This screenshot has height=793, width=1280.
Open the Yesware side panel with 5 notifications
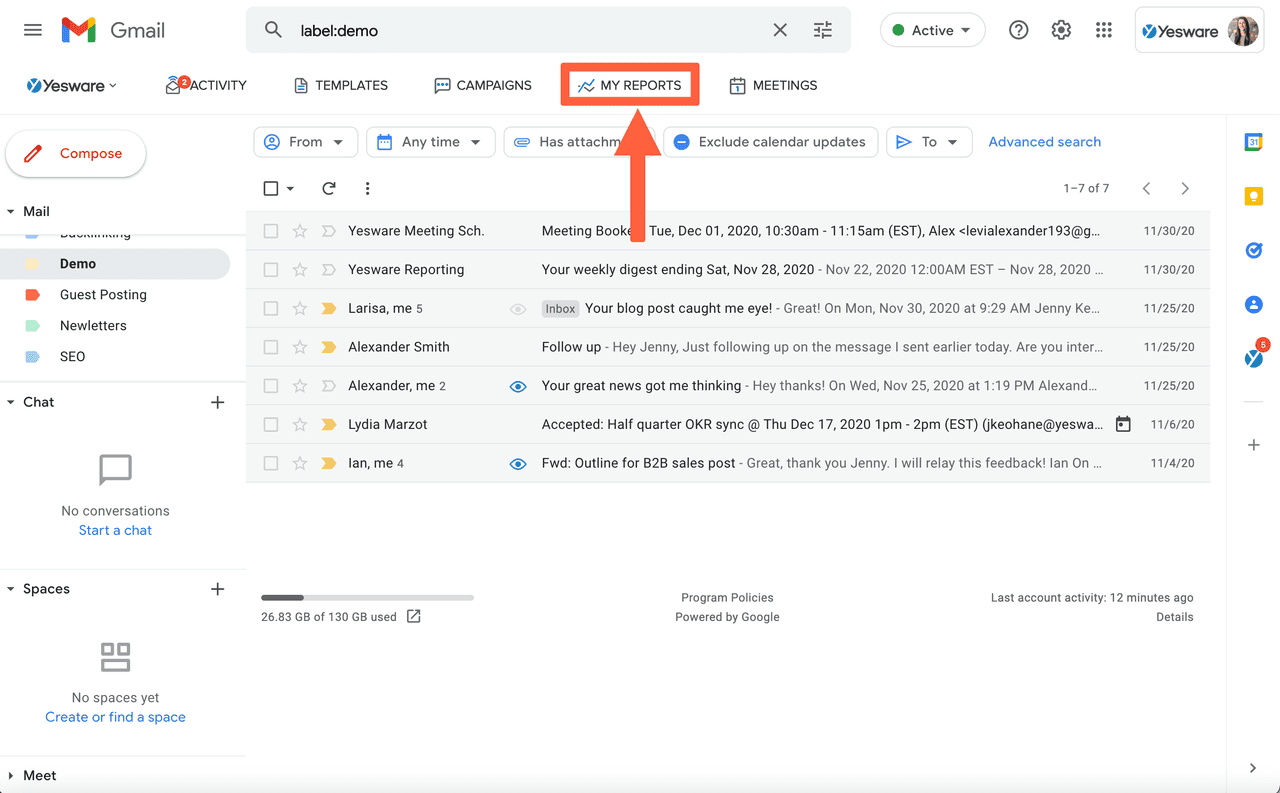pyautogui.click(x=1253, y=357)
